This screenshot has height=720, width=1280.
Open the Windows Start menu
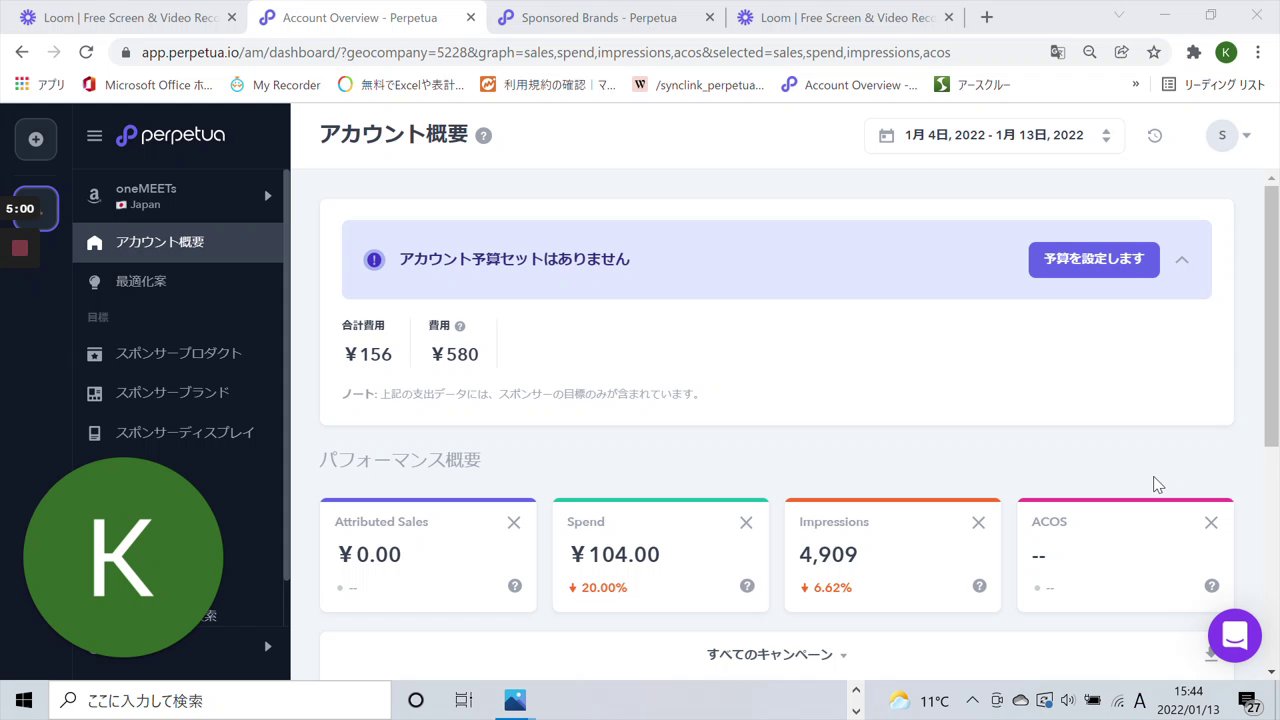click(x=24, y=700)
